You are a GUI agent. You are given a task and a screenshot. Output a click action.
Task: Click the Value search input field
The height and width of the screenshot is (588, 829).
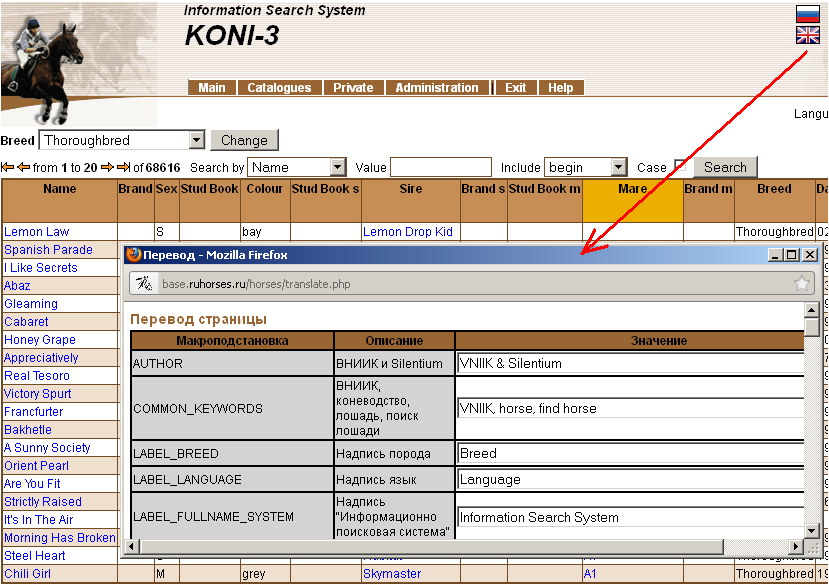(x=441, y=168)
